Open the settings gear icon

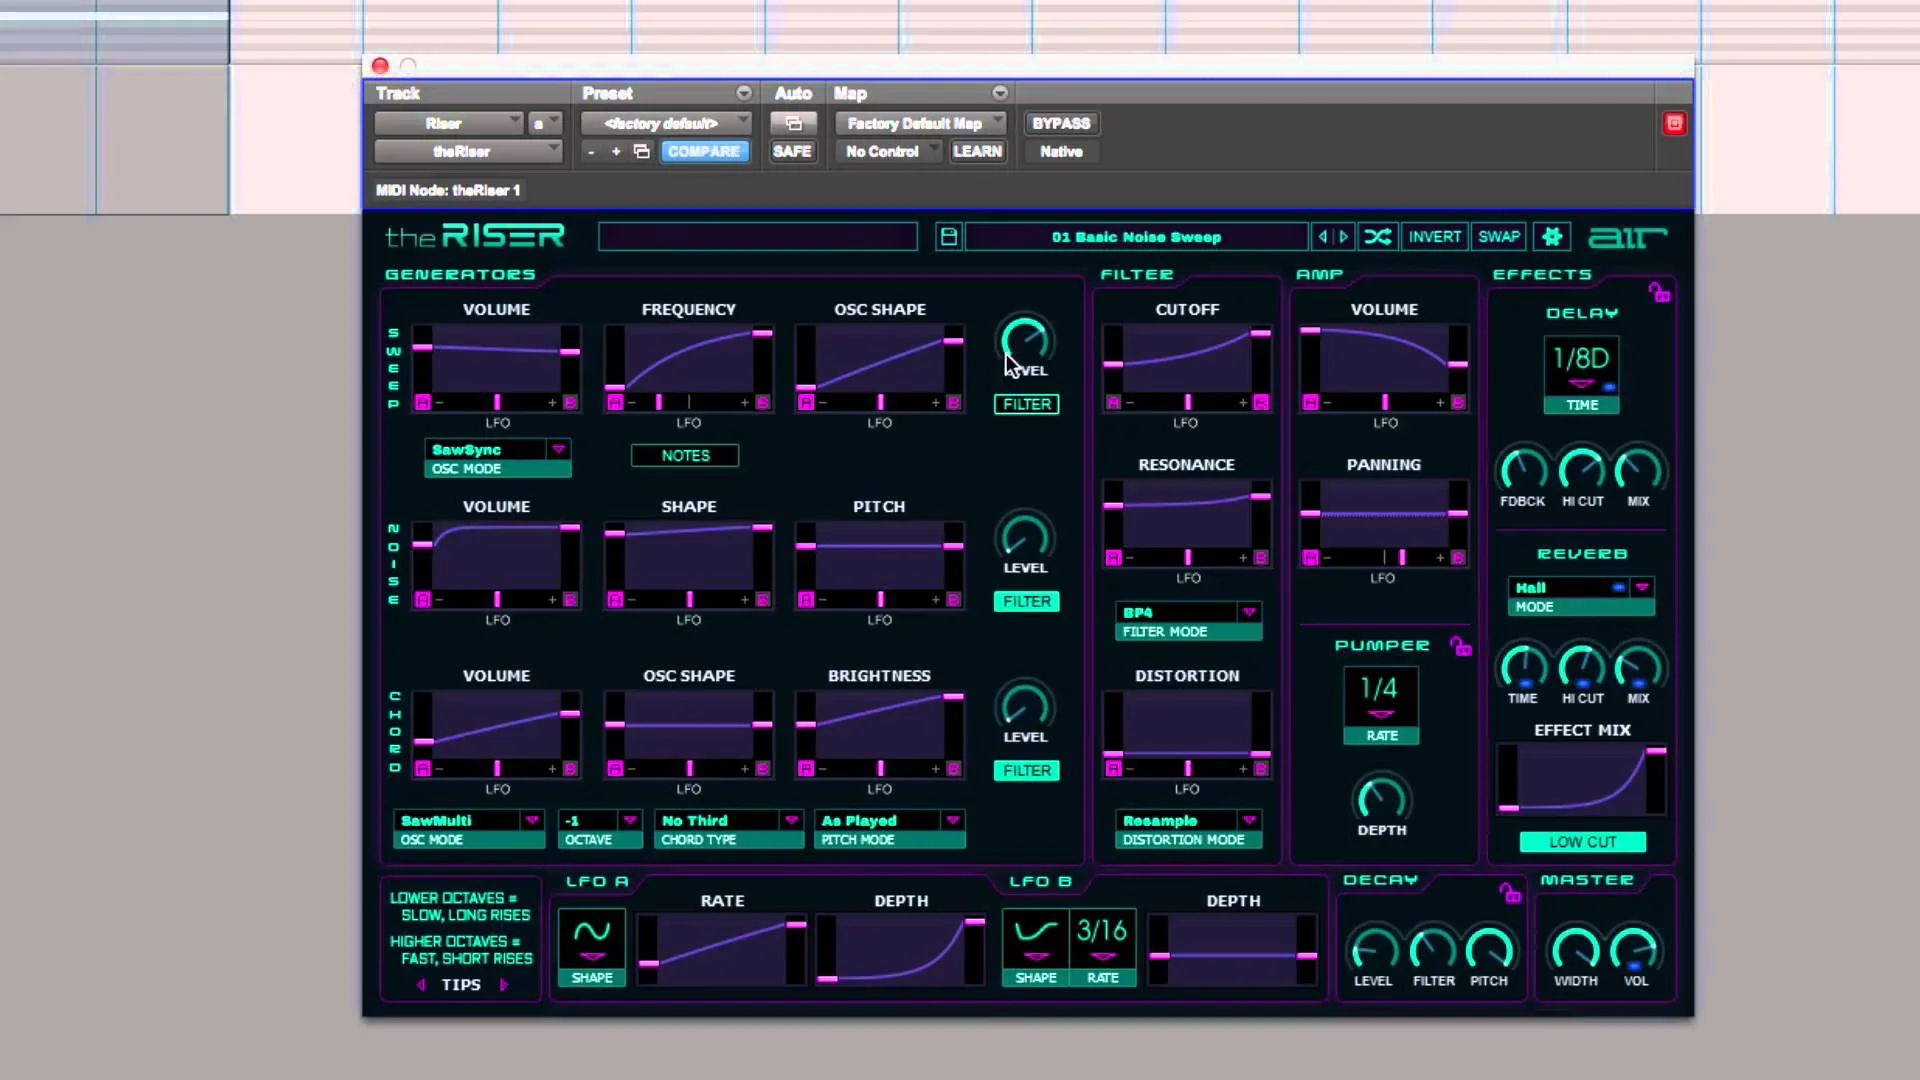click(1551, 237)
